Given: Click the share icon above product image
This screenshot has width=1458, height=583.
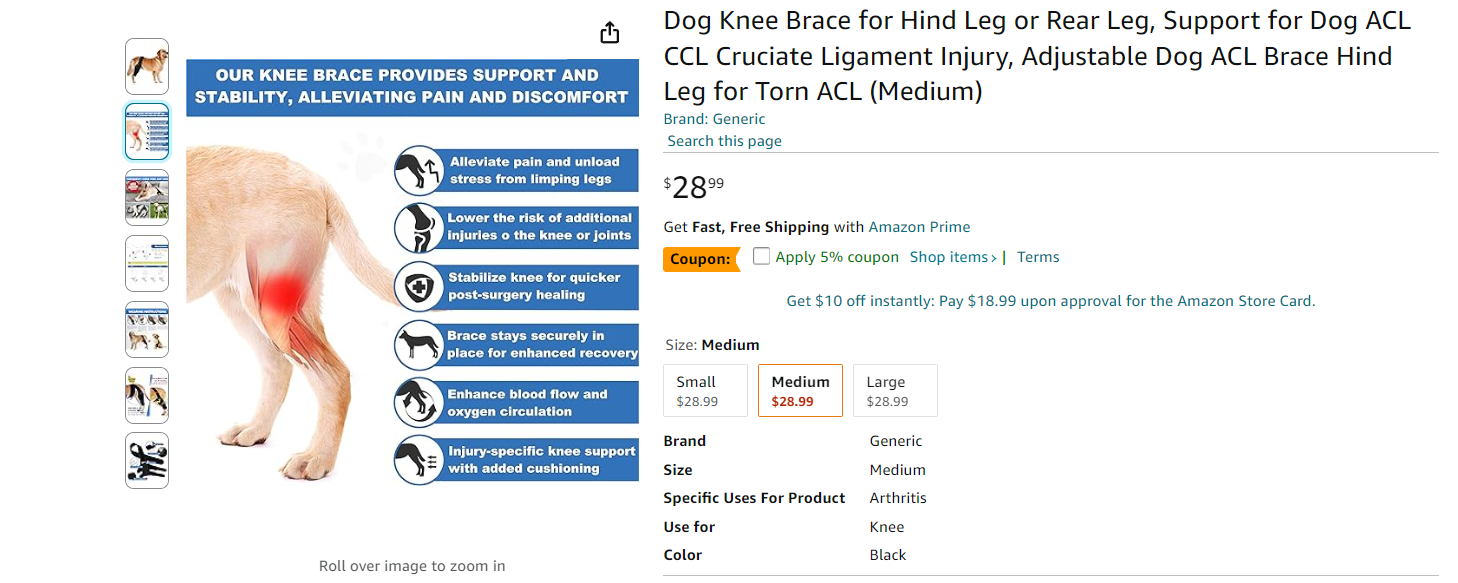Looking at the screenshot, I should 609,33.
